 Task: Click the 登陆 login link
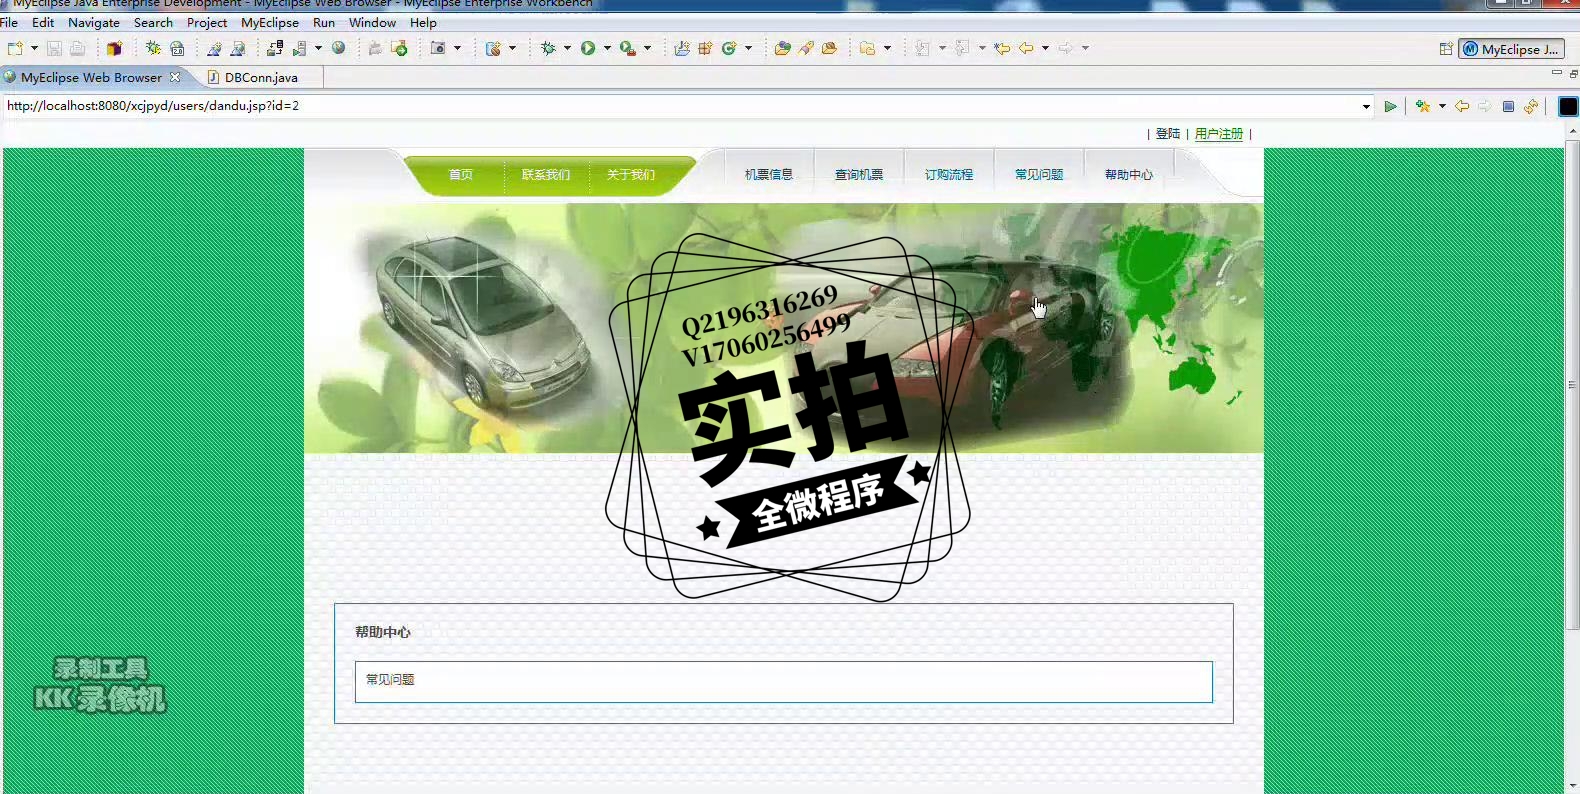[x=1168, y=133]
